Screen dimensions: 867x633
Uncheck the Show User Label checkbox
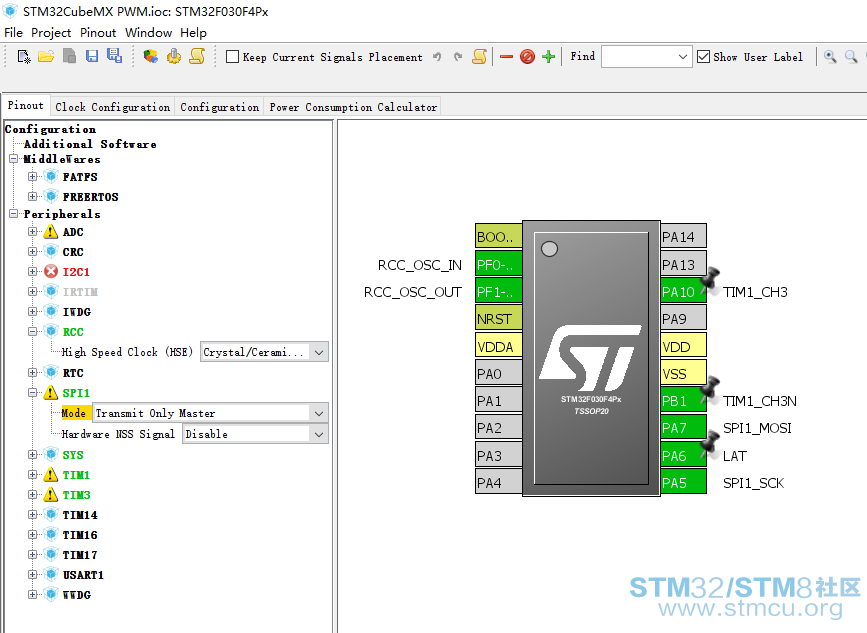coord(703,57)
